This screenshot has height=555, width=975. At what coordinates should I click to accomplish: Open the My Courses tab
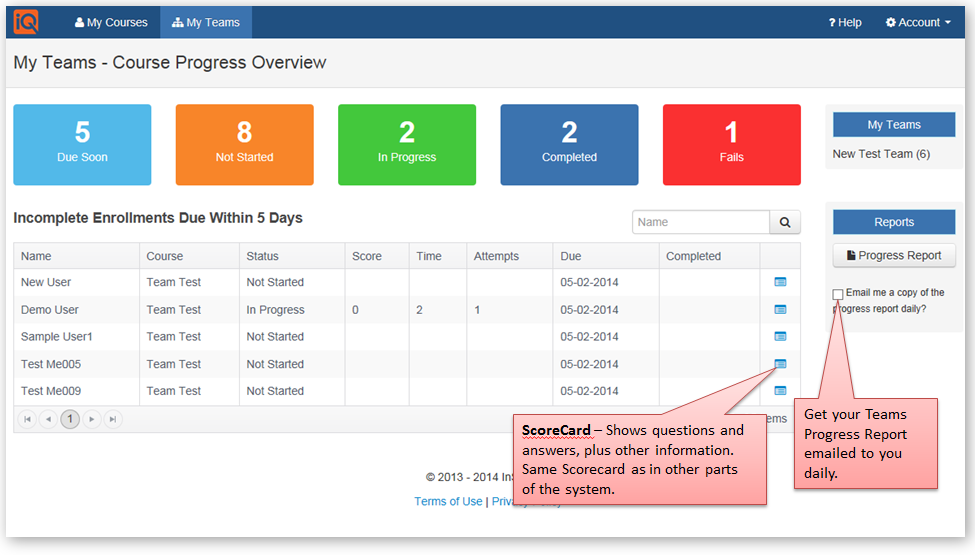[111, 22]
